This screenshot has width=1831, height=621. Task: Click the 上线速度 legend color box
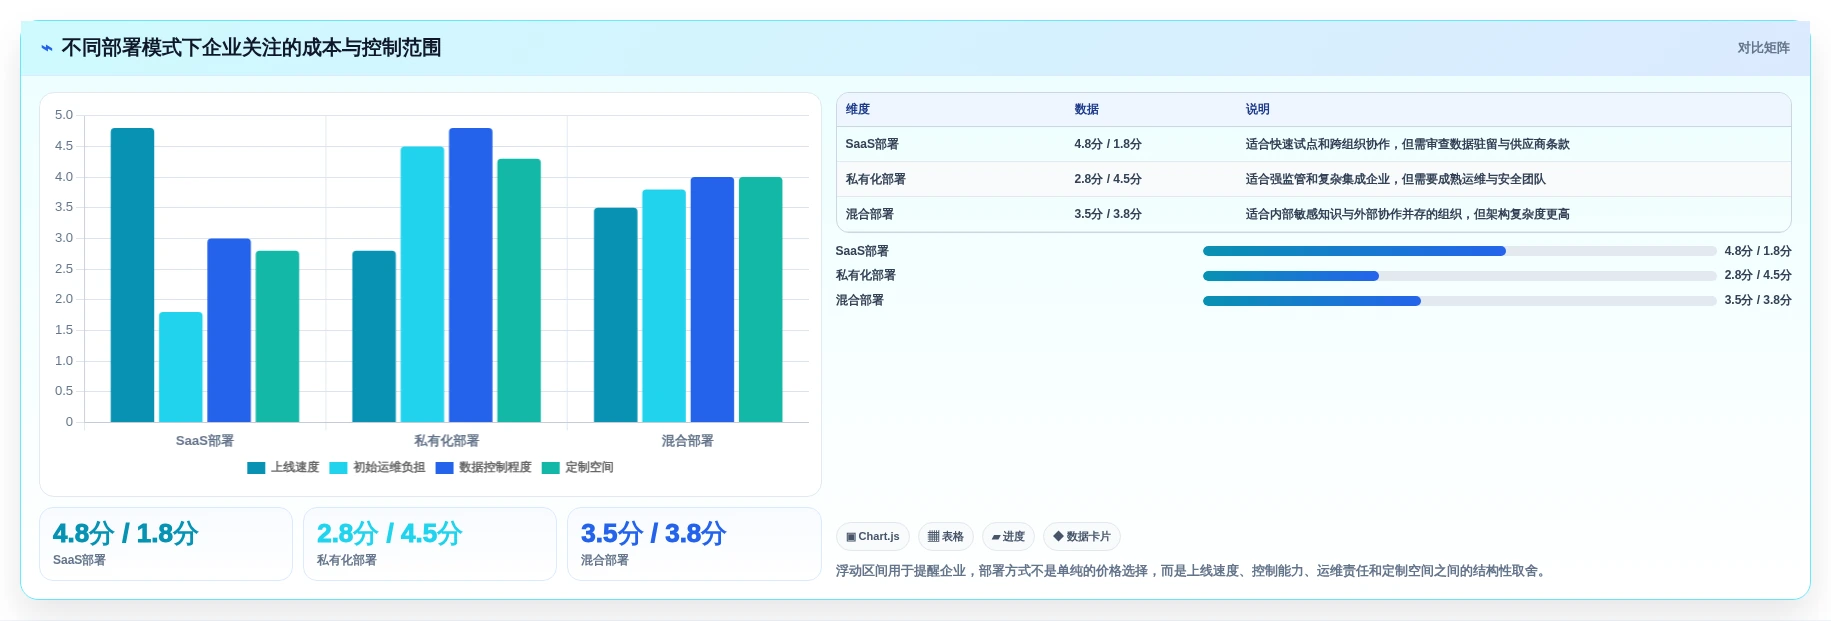coord(256,468)
